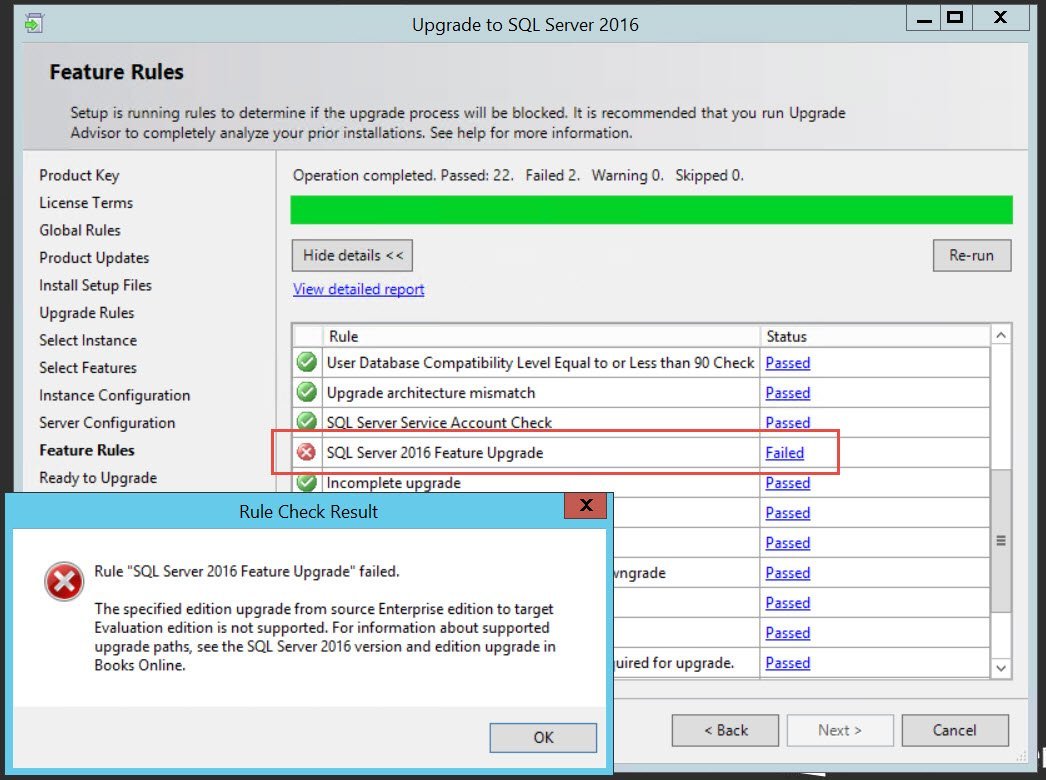This screenshot has width=1046, height=780.
Task: Close the Rule Check Result dialog
Action: pyautogui.click(x=585, y=505)
